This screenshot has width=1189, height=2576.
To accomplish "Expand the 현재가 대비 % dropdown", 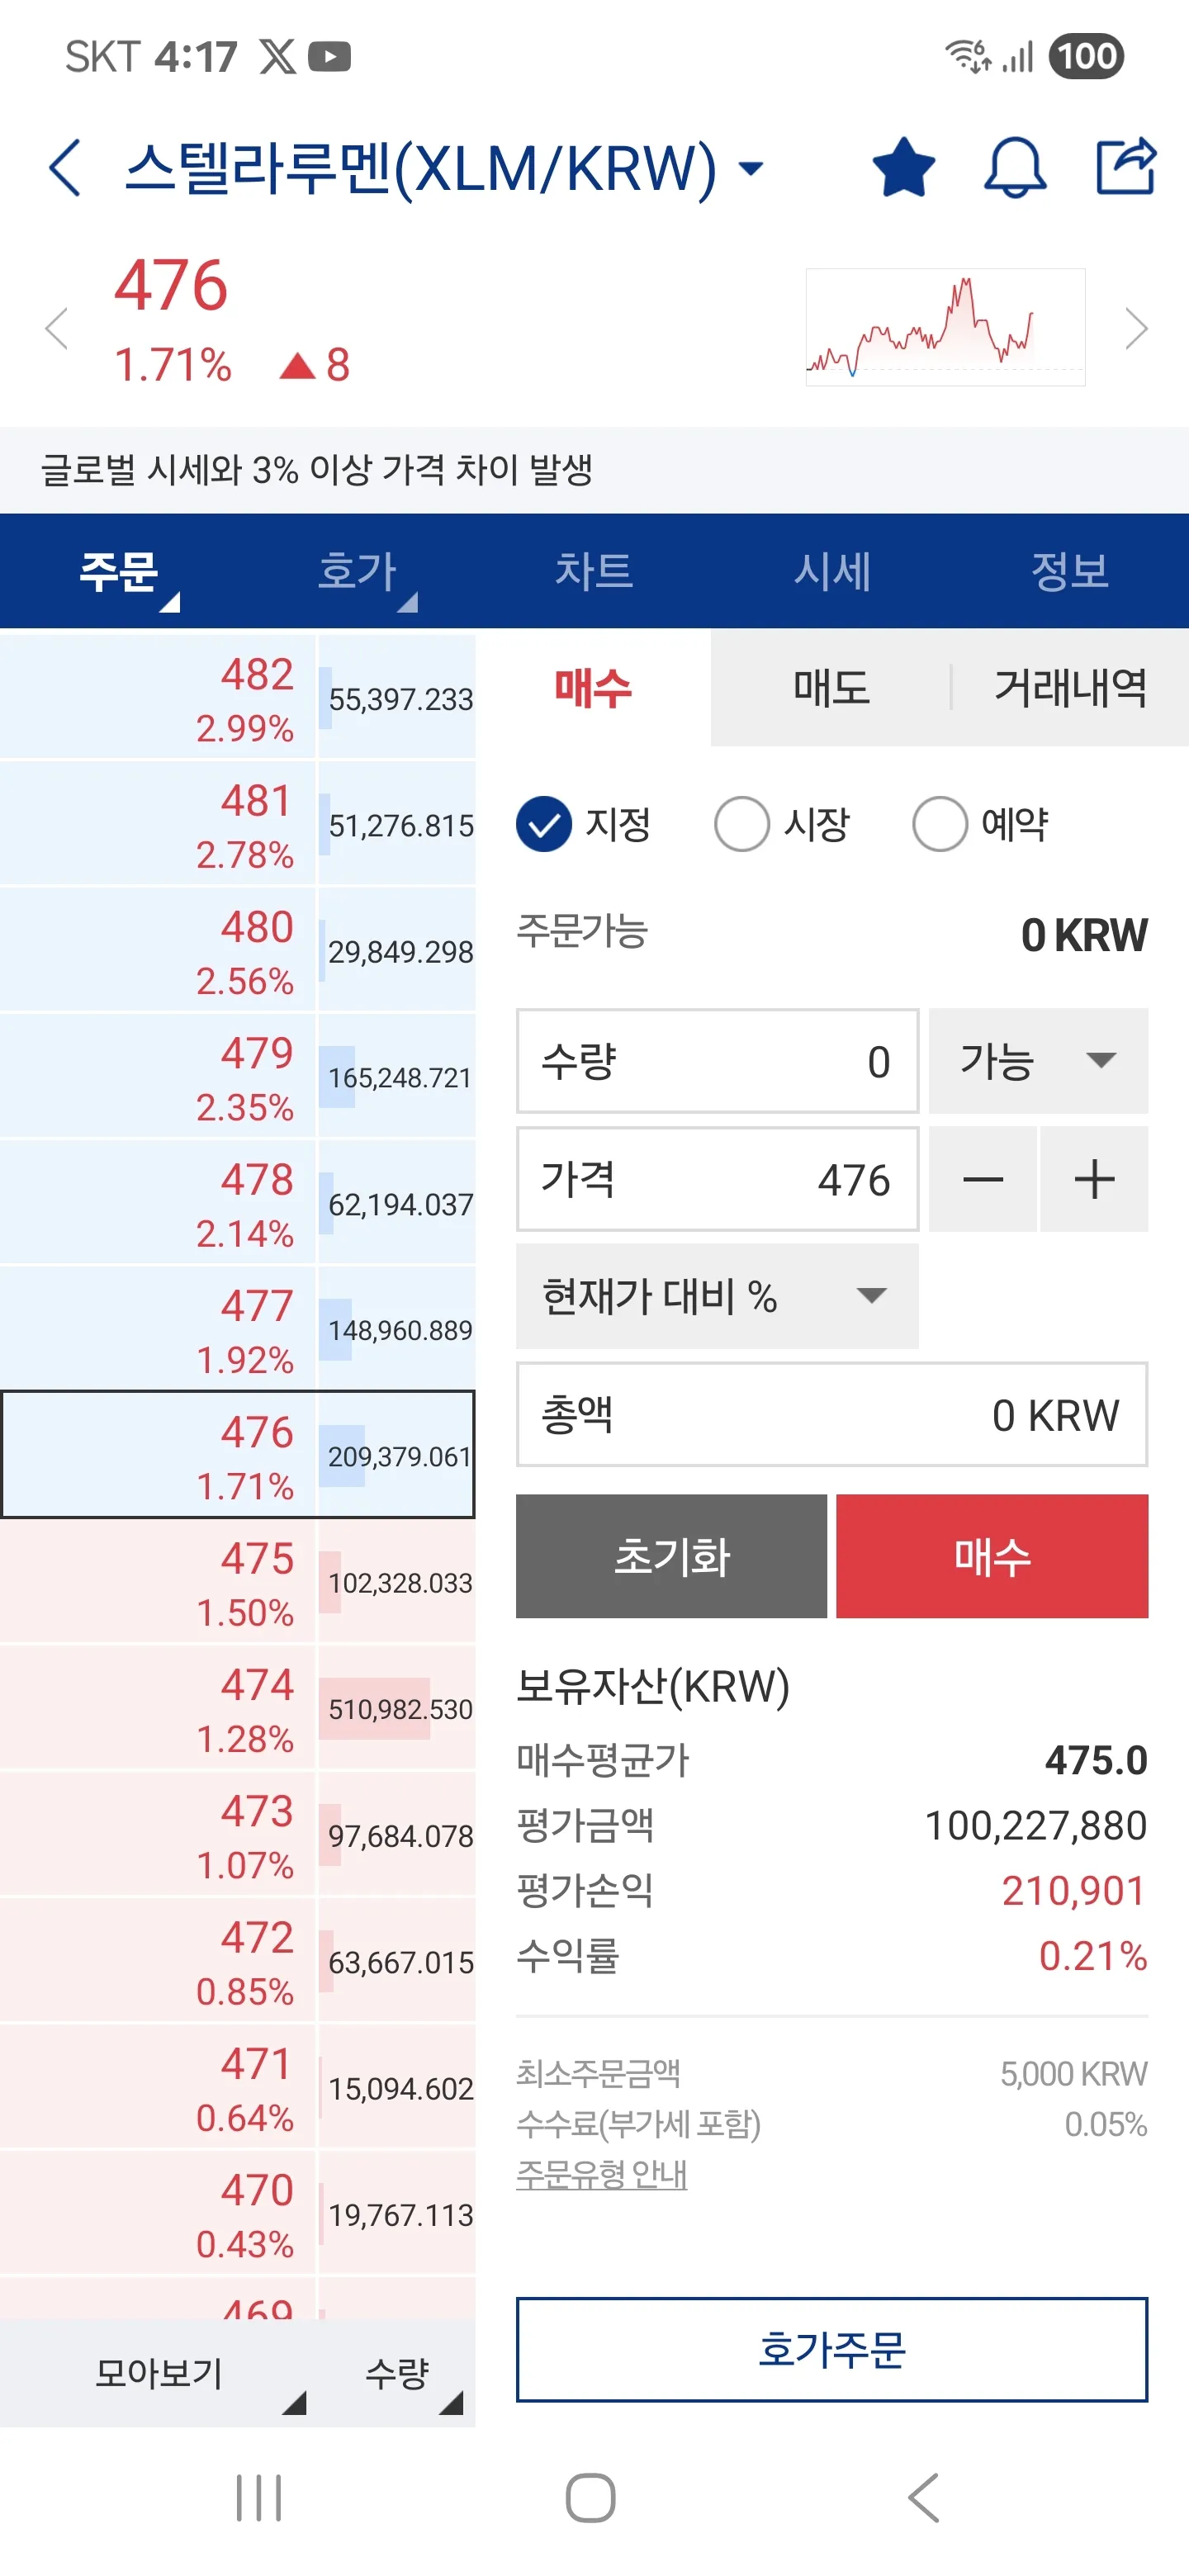I will pyautogui.click(x=716, y=1296).
